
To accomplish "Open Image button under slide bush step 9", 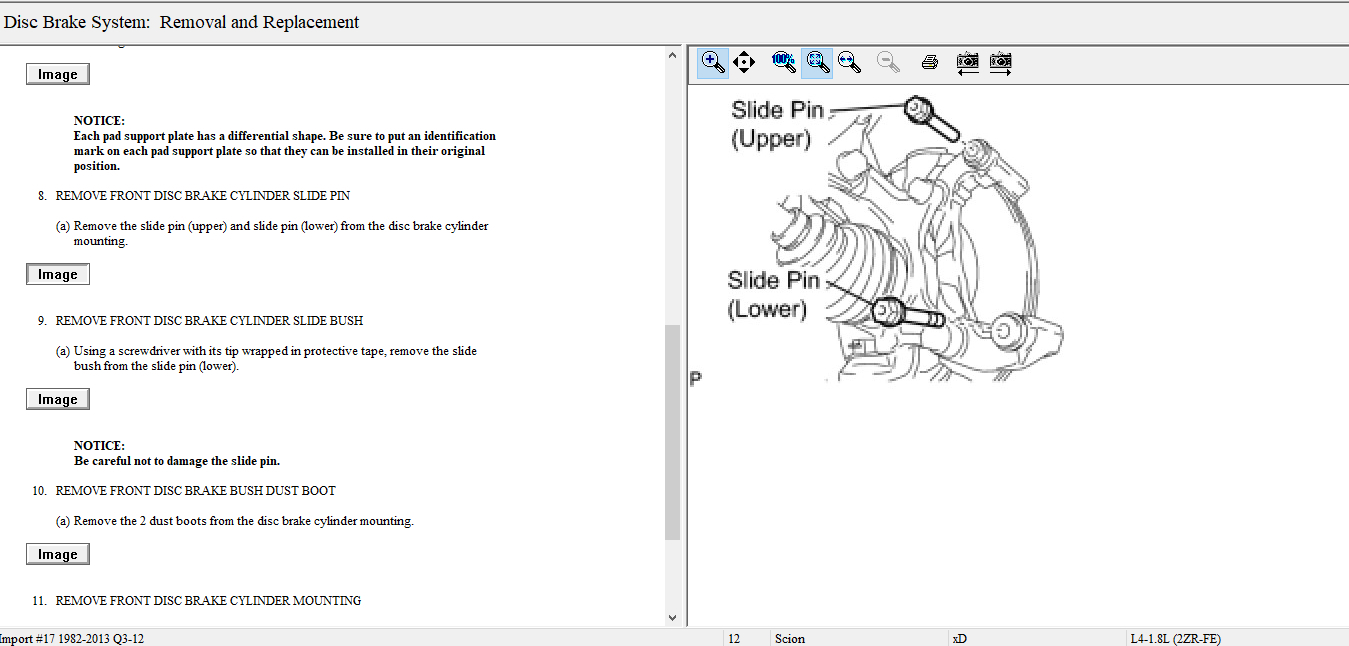I will point(58,400).
